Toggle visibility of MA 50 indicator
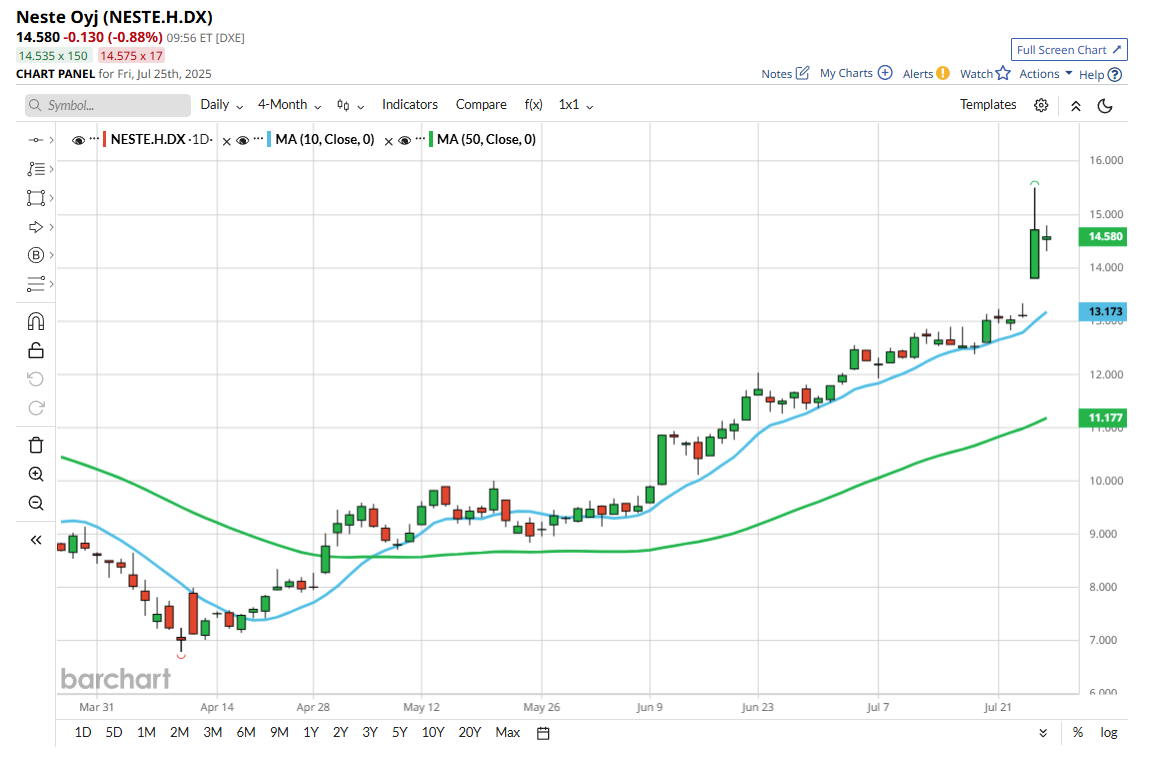This screenshot has width=1174, height=765. point(404,140)
